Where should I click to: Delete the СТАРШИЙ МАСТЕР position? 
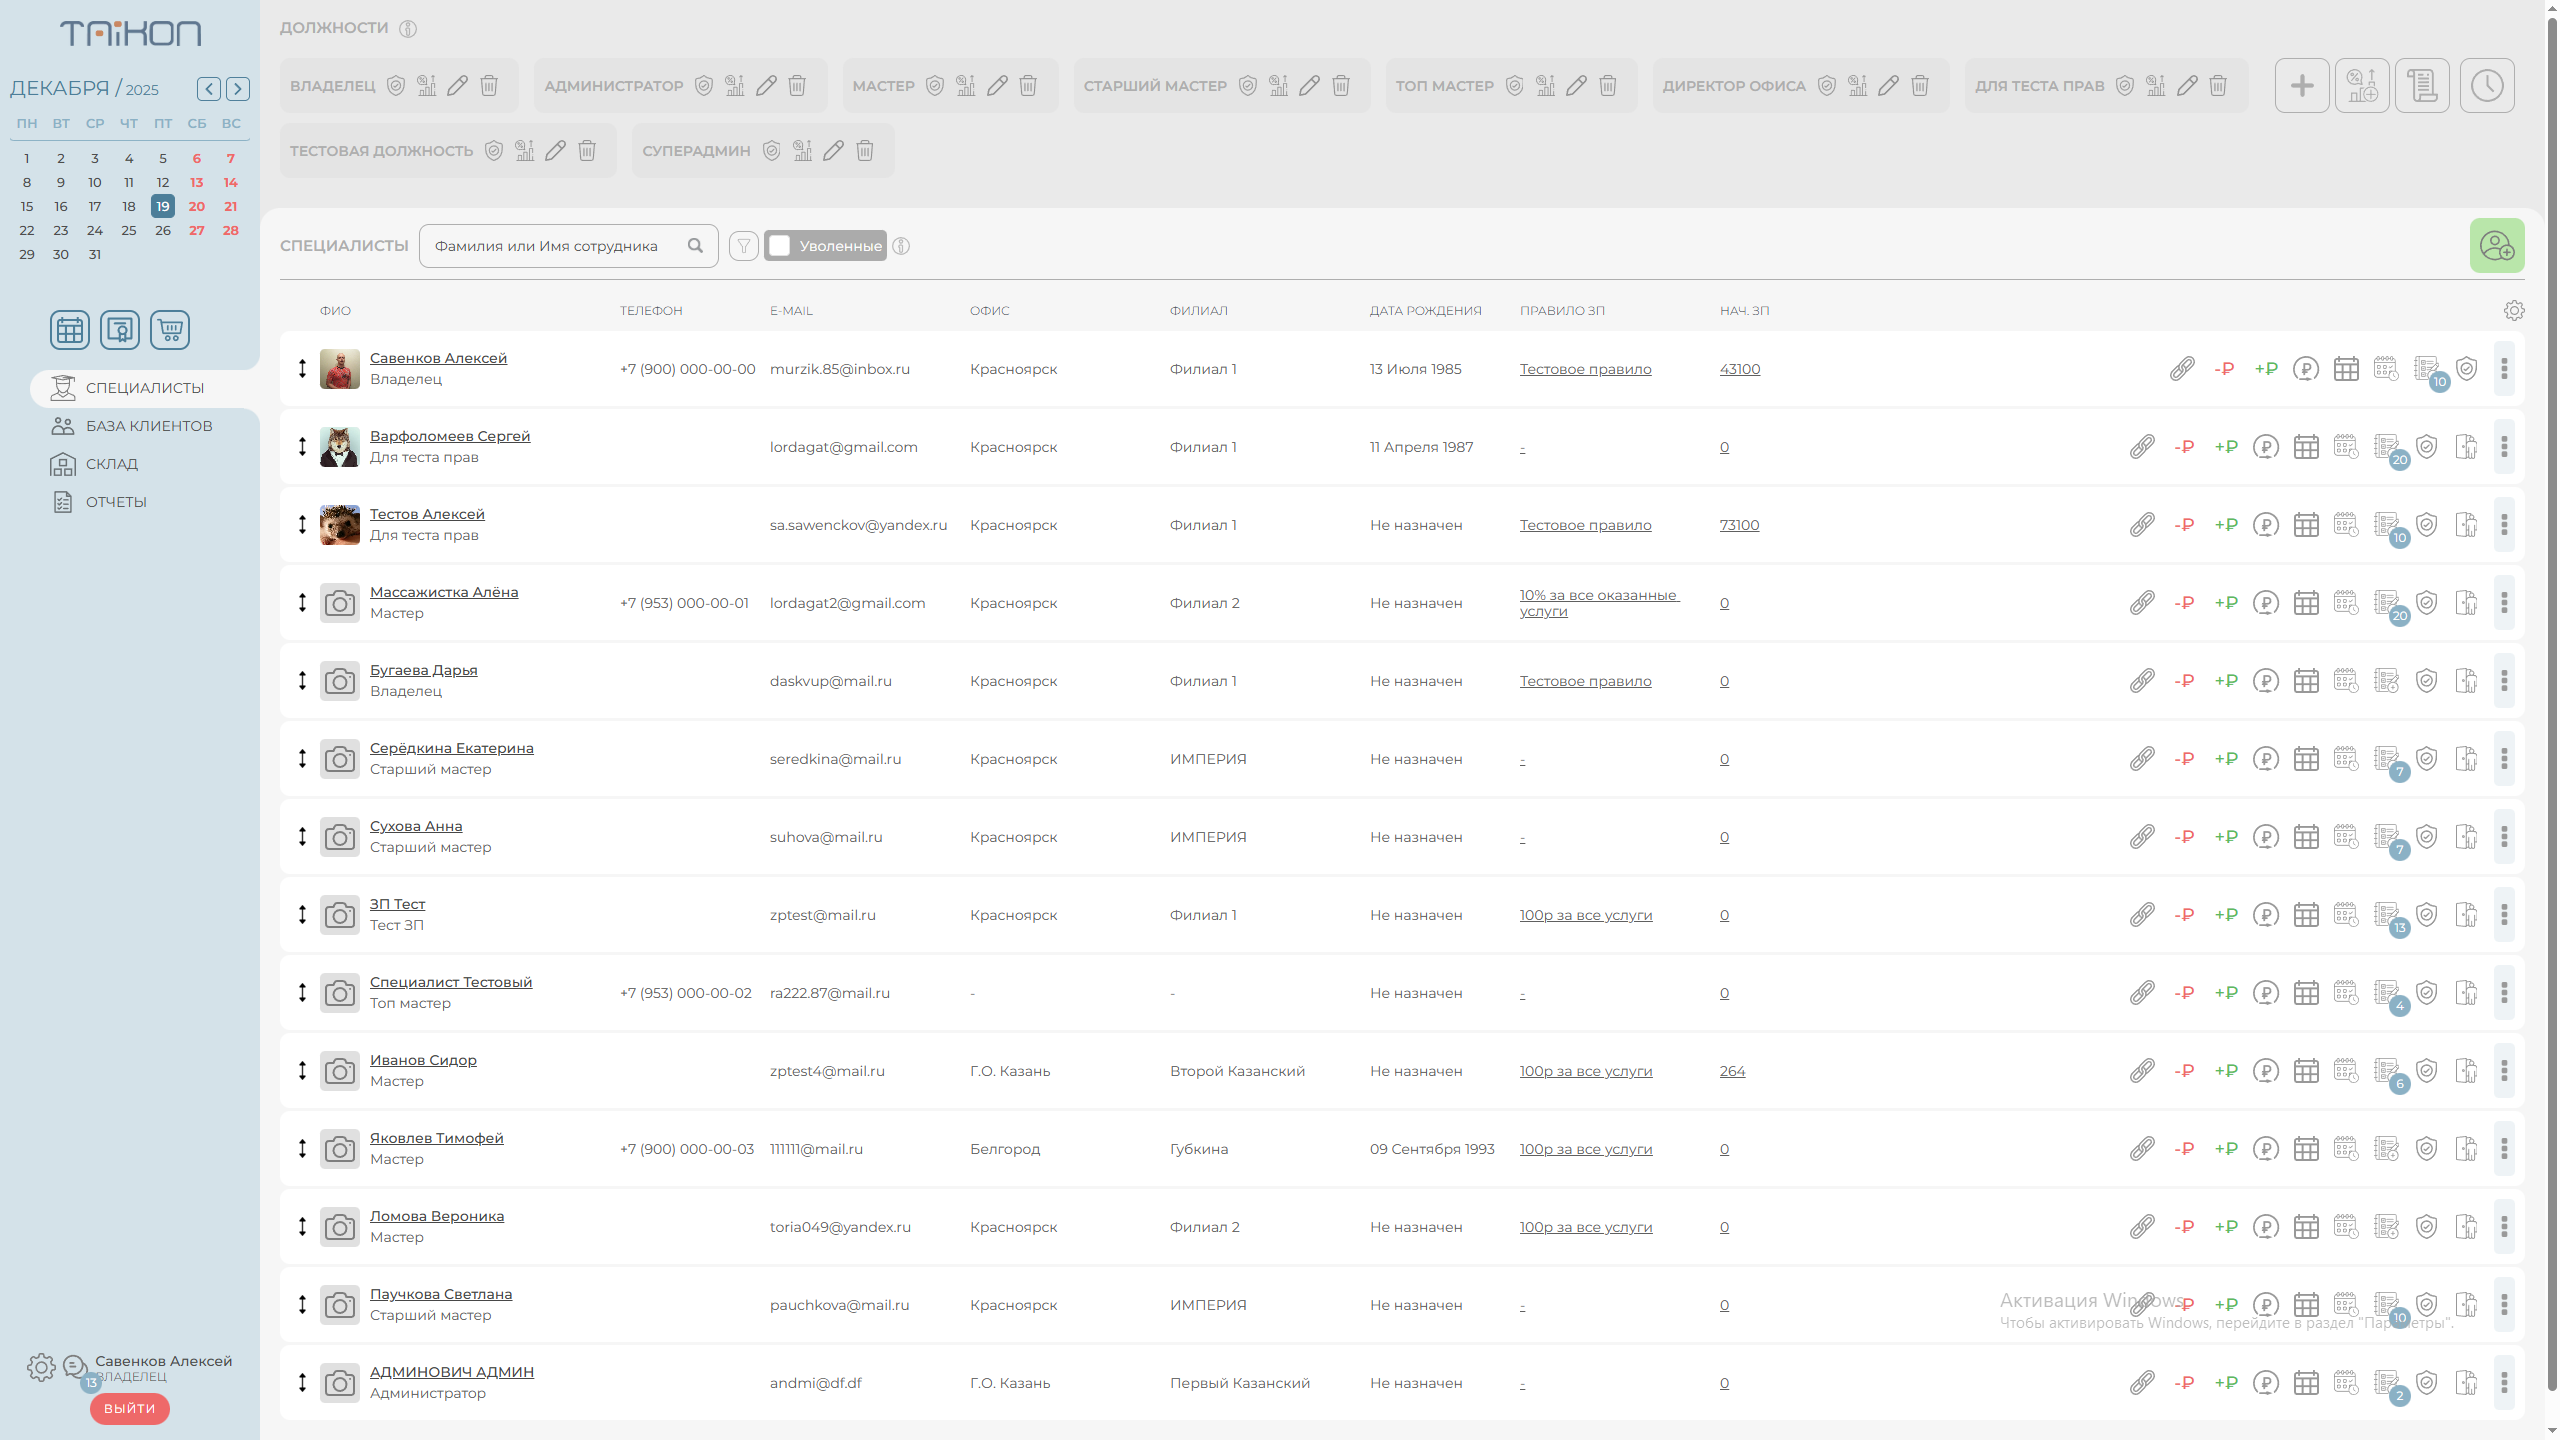[x=1341, y=86]
